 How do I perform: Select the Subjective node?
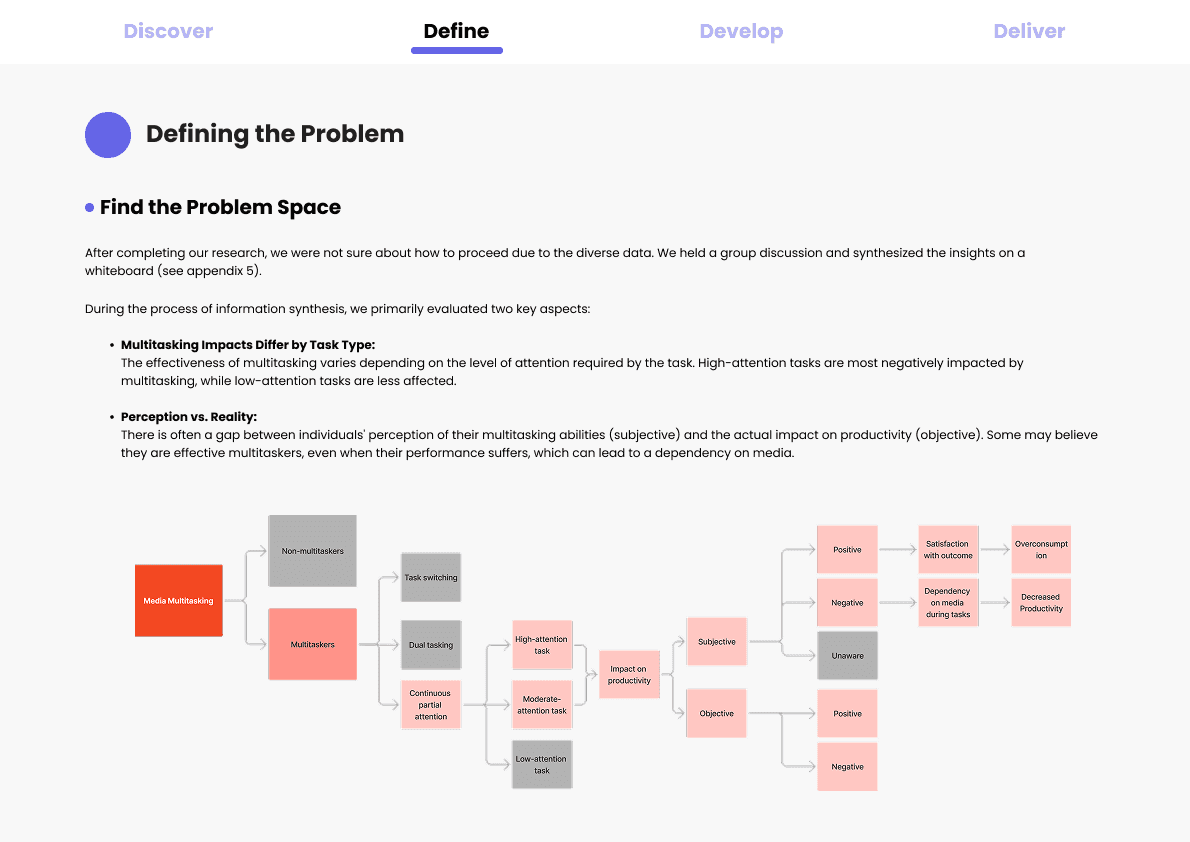pos(716,642)
